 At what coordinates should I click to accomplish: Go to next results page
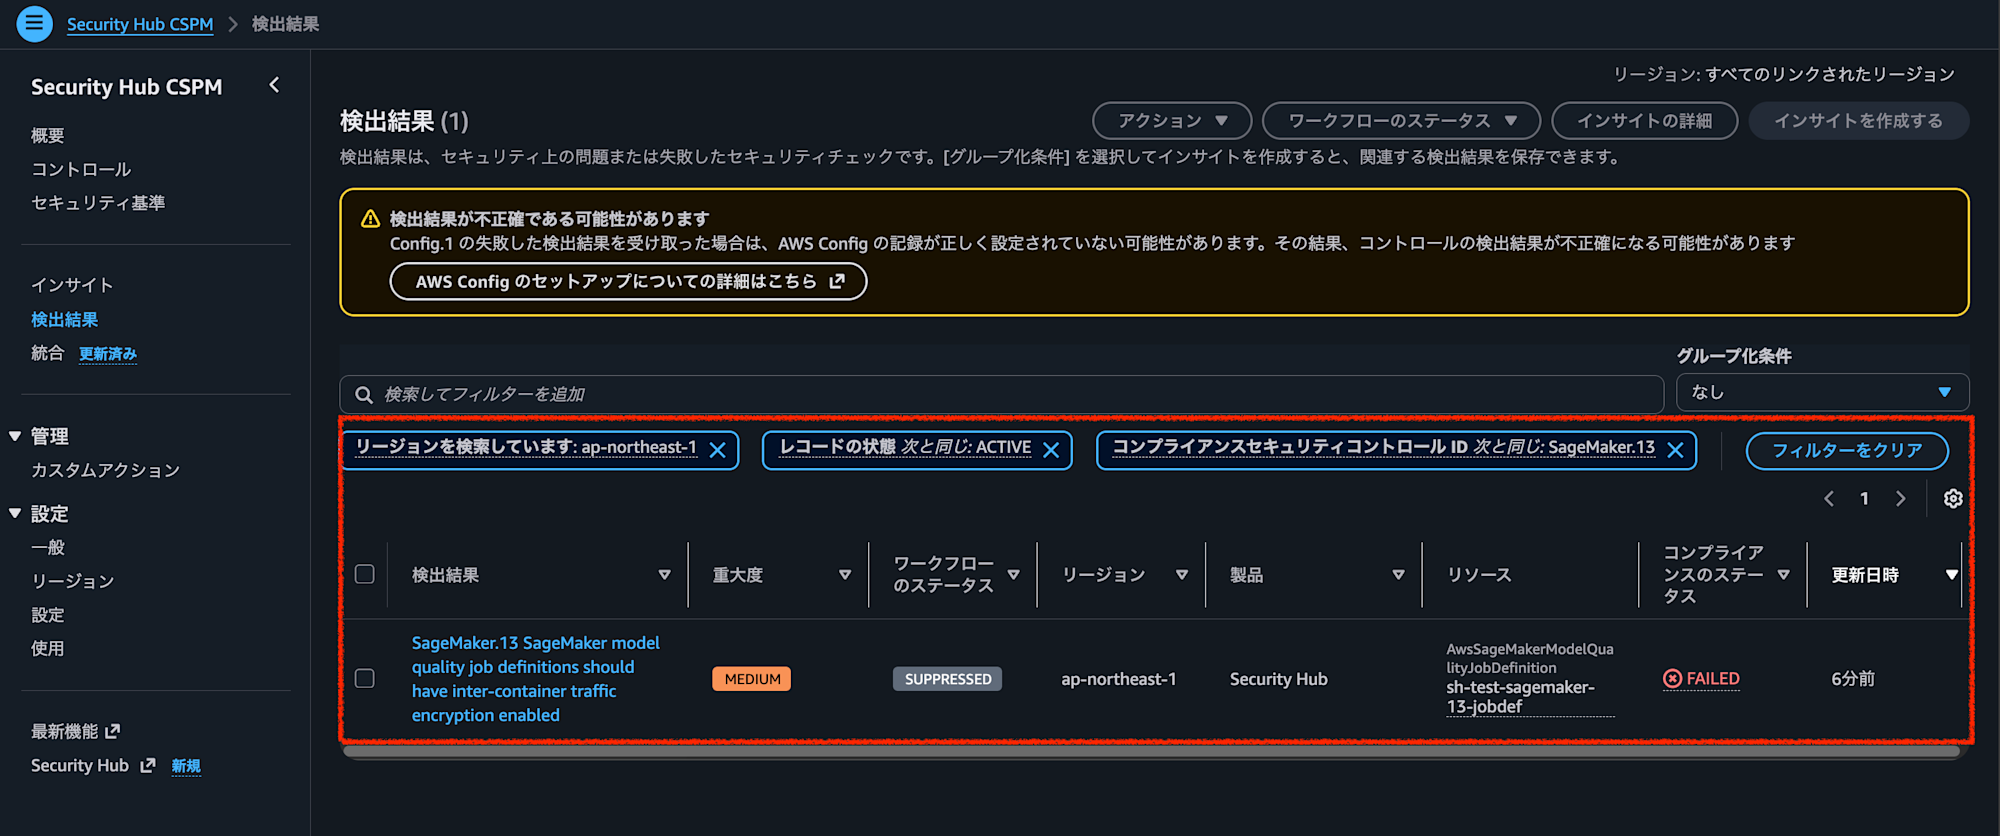click(x=1900, y=498)
